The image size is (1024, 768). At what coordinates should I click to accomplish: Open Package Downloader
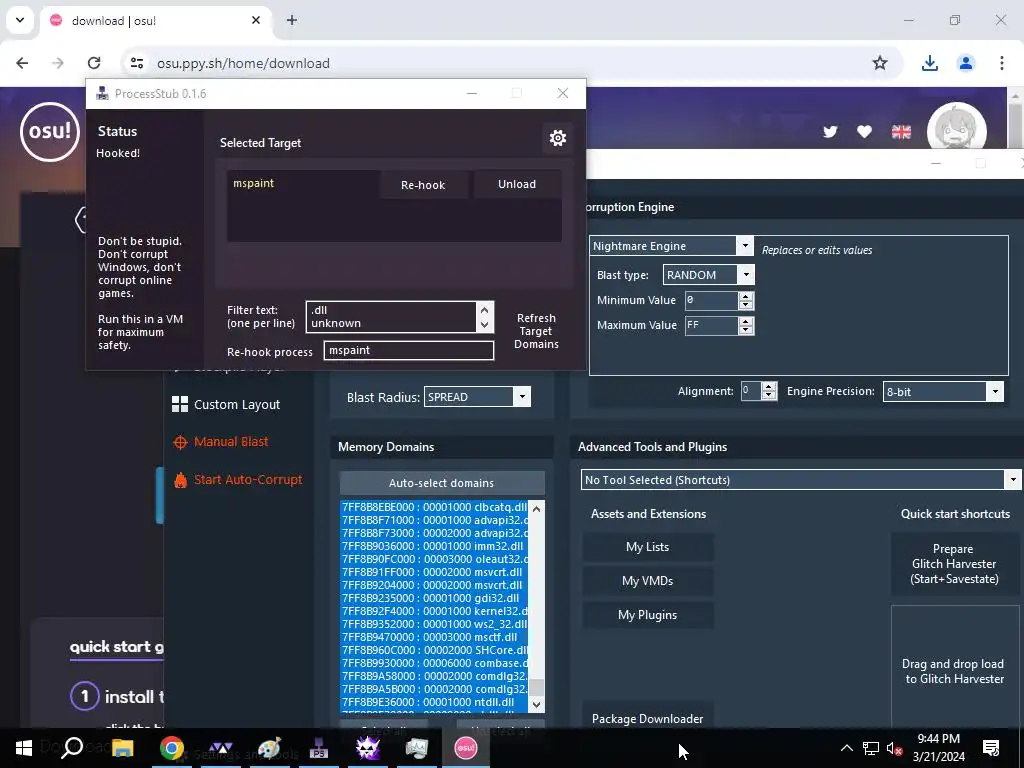click(x=647, y=718)
